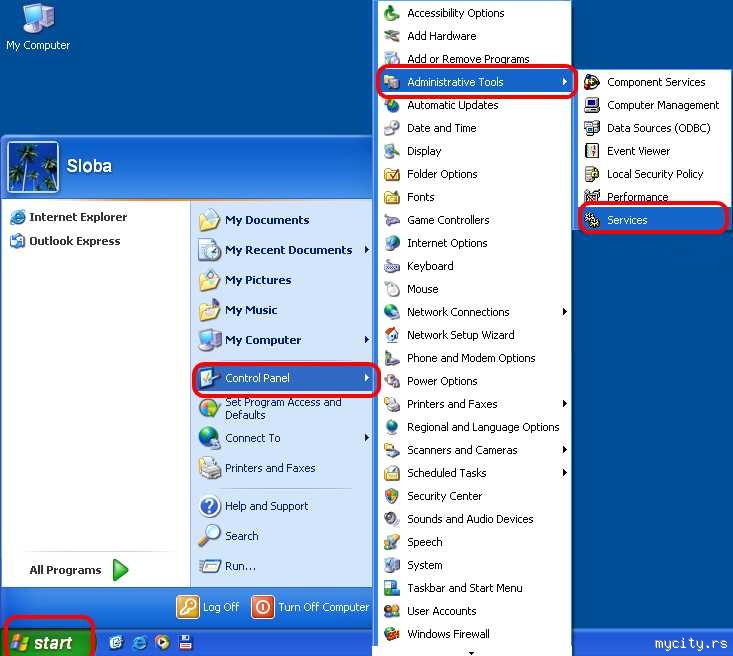The image size is (733, 656).
Task: Open the My Documents folder icon
Action: coord(209,220)
